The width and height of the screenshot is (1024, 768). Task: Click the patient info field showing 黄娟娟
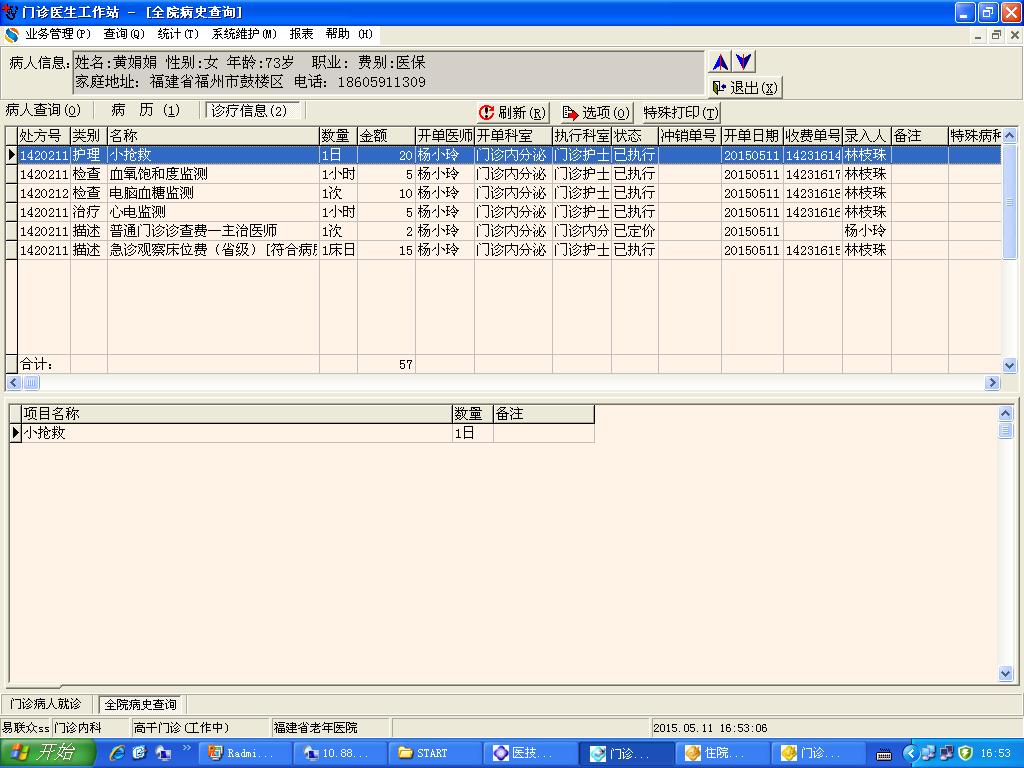[x=388, y=72]
